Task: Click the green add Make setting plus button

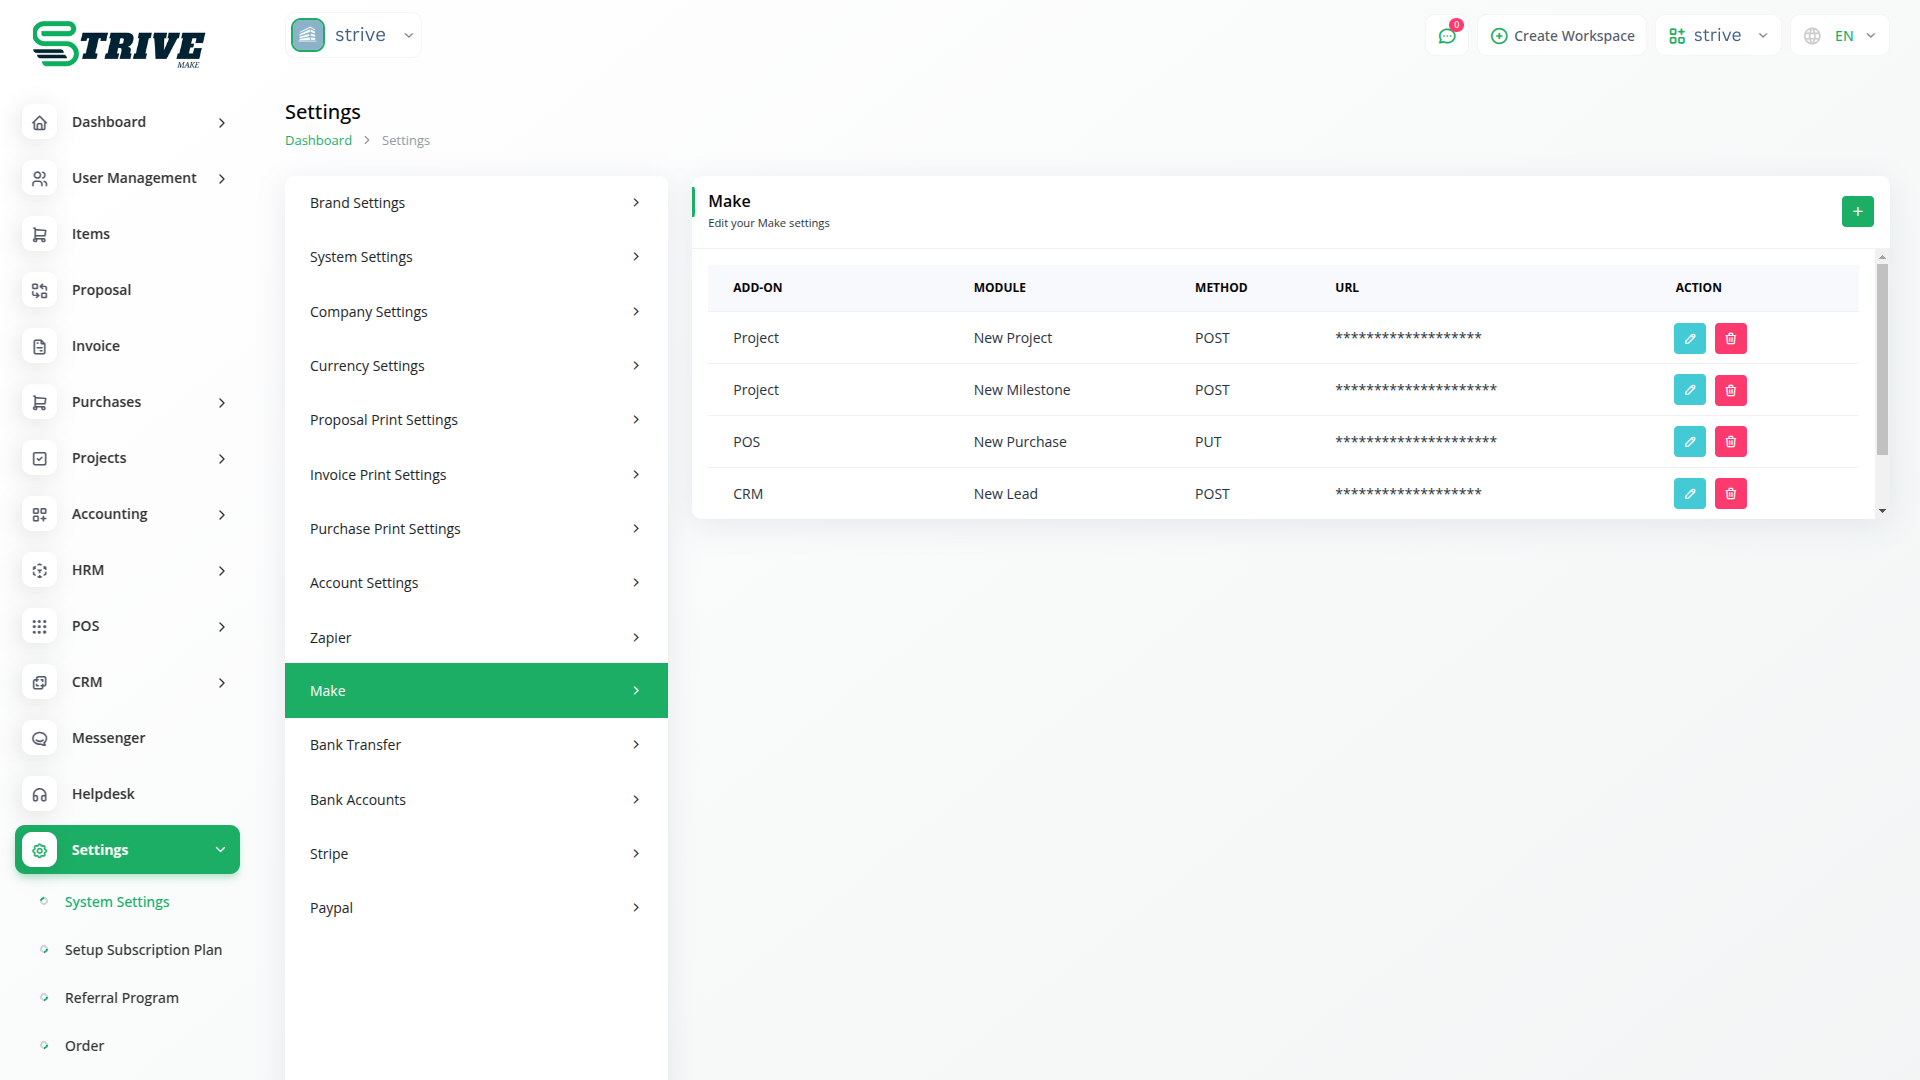Action: tap(1857, 211)
